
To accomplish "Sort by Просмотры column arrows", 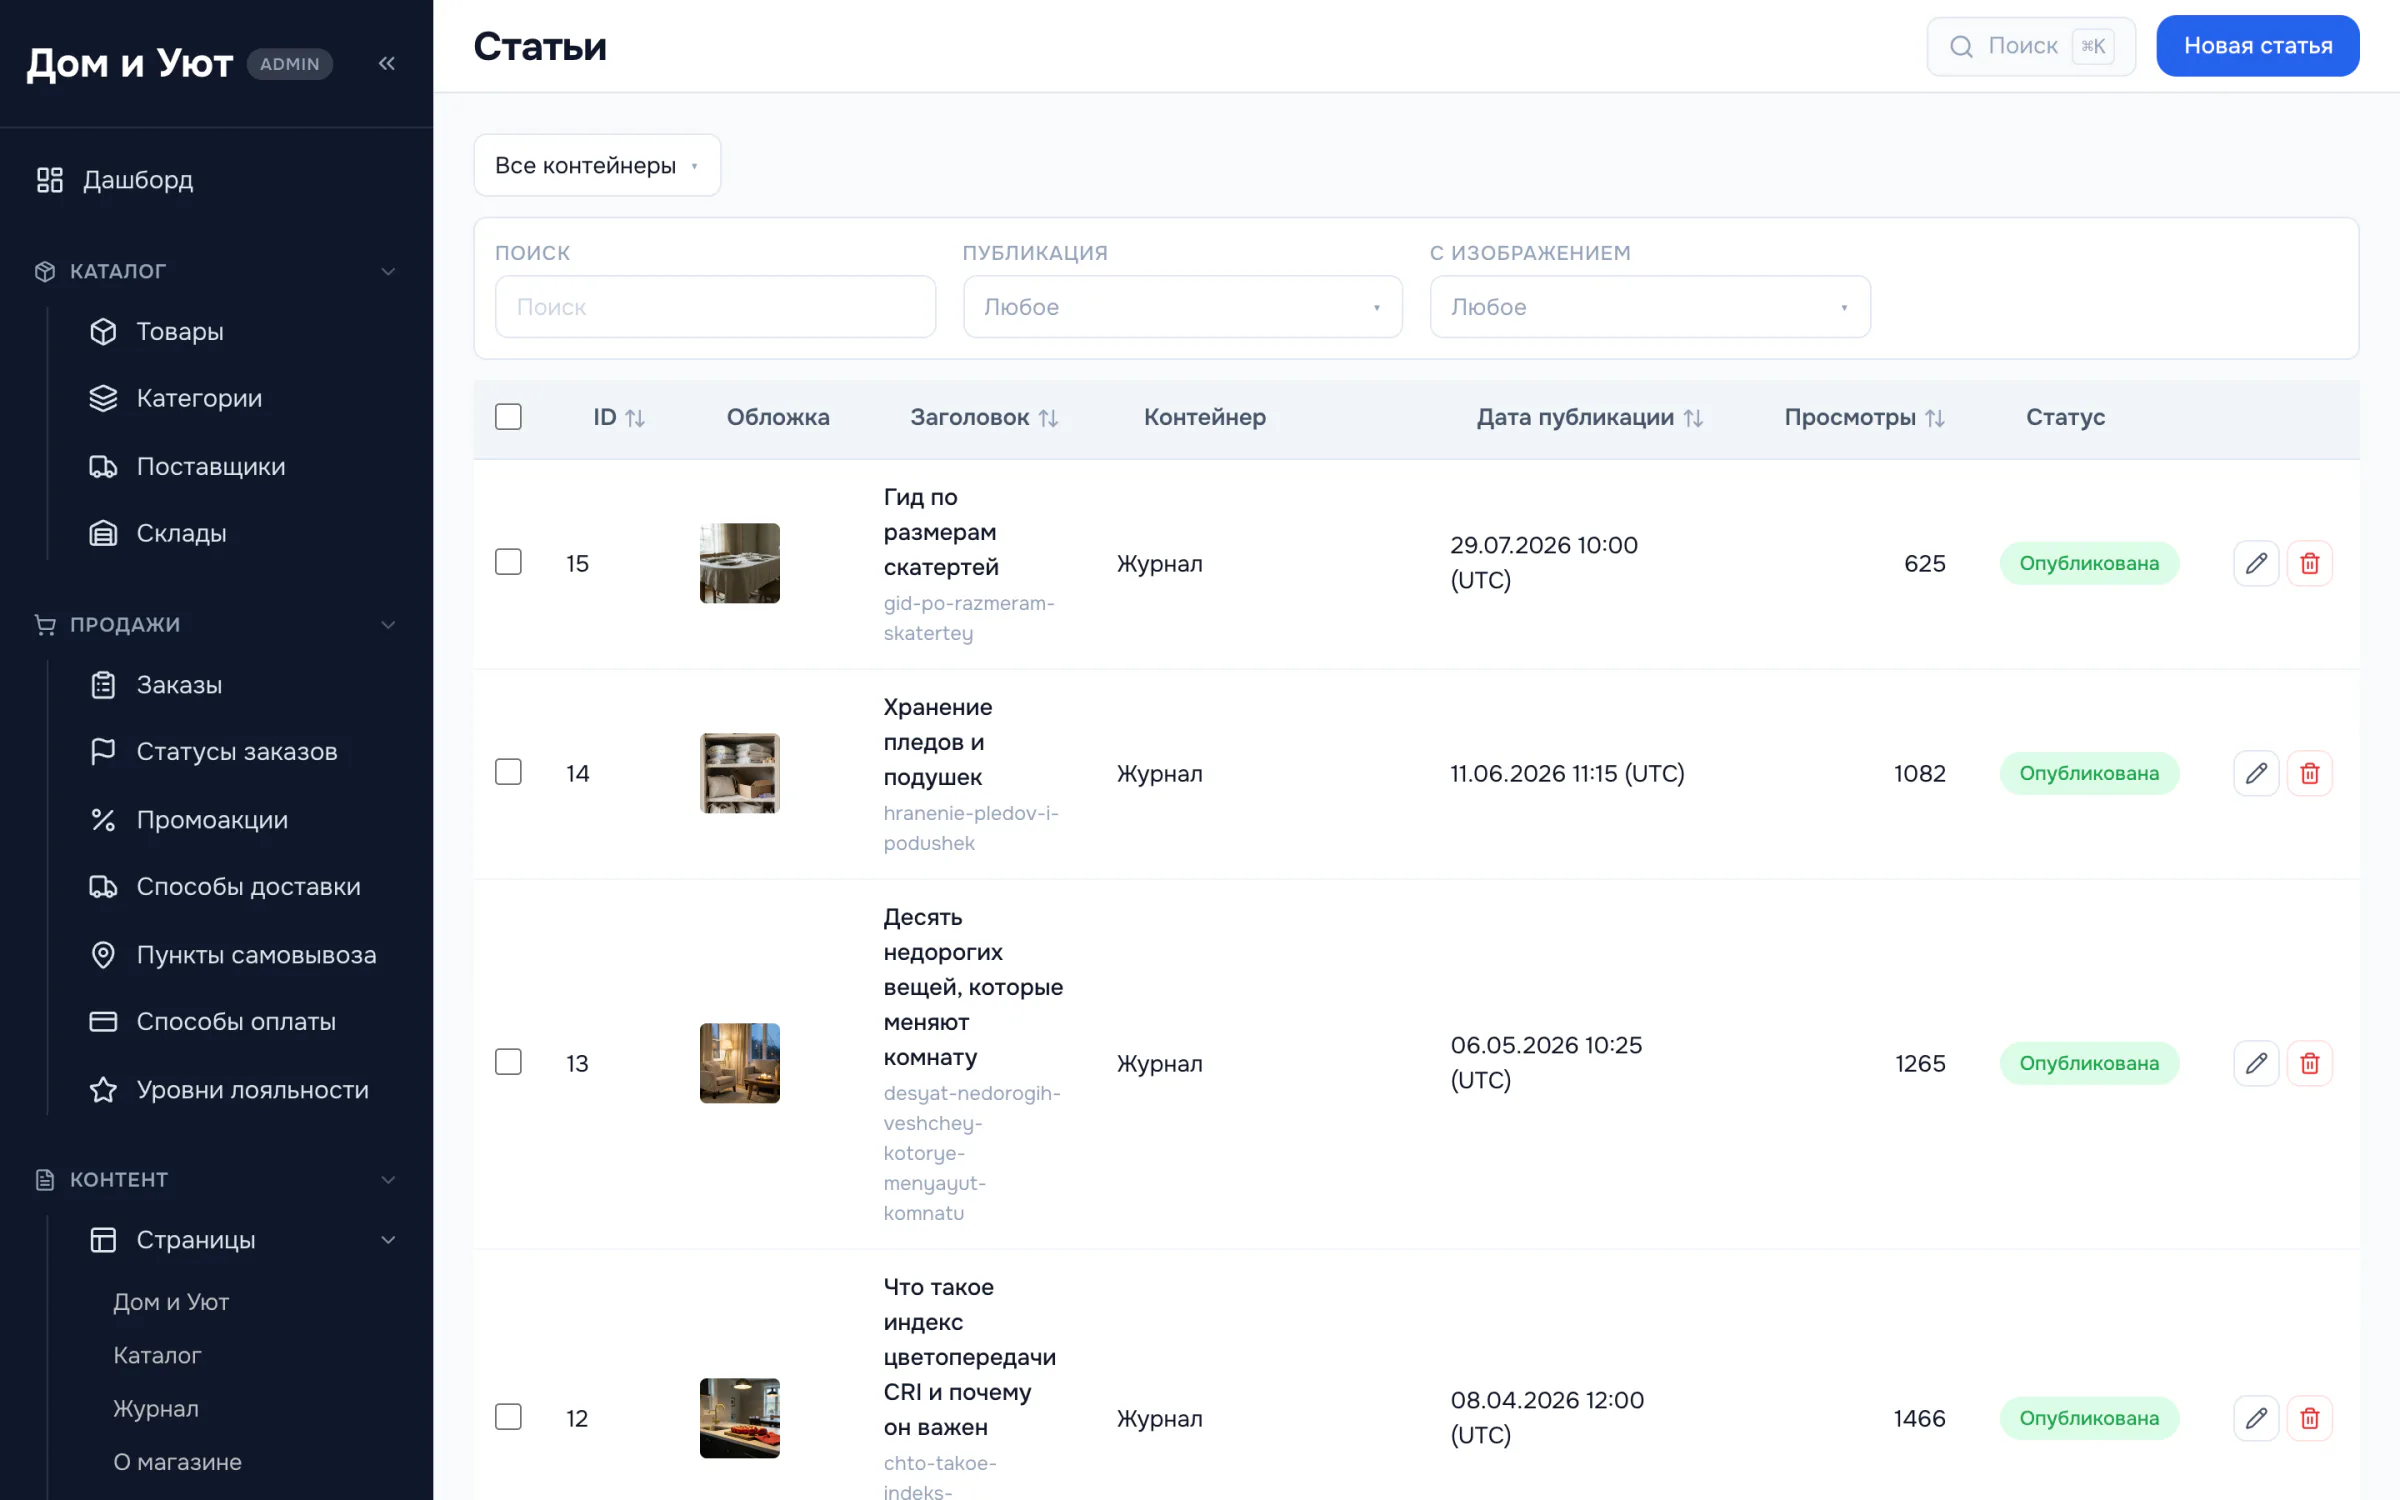I will click(x=1935, y=418).
